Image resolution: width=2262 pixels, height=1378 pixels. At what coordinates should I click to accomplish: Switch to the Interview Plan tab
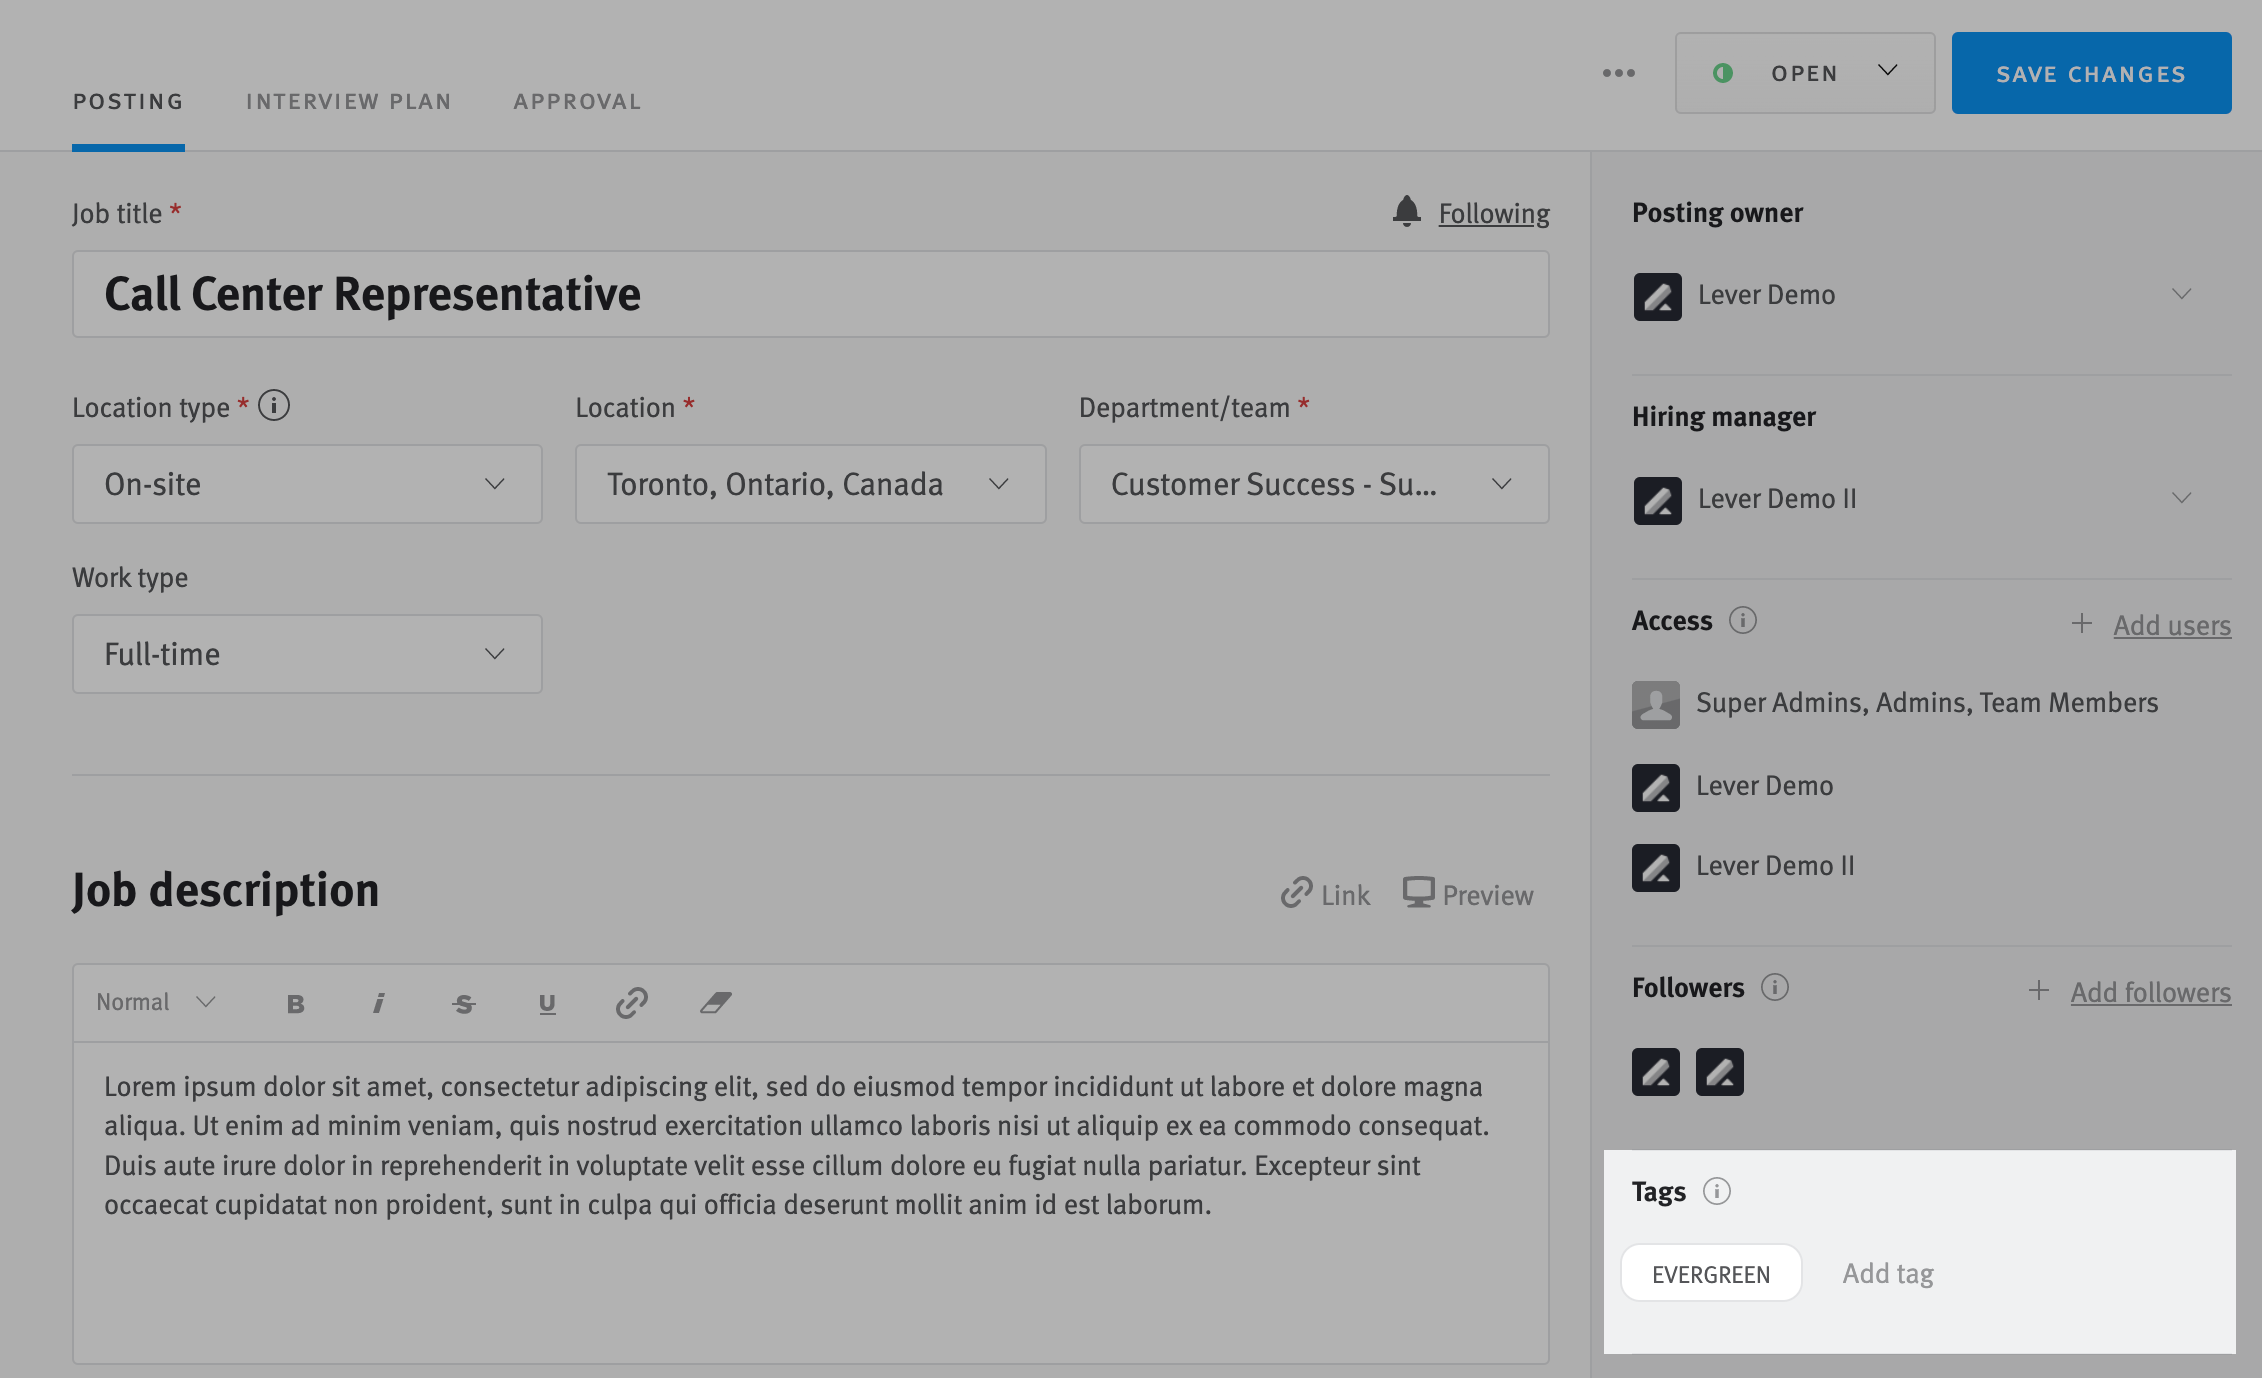tap(348, 100)
